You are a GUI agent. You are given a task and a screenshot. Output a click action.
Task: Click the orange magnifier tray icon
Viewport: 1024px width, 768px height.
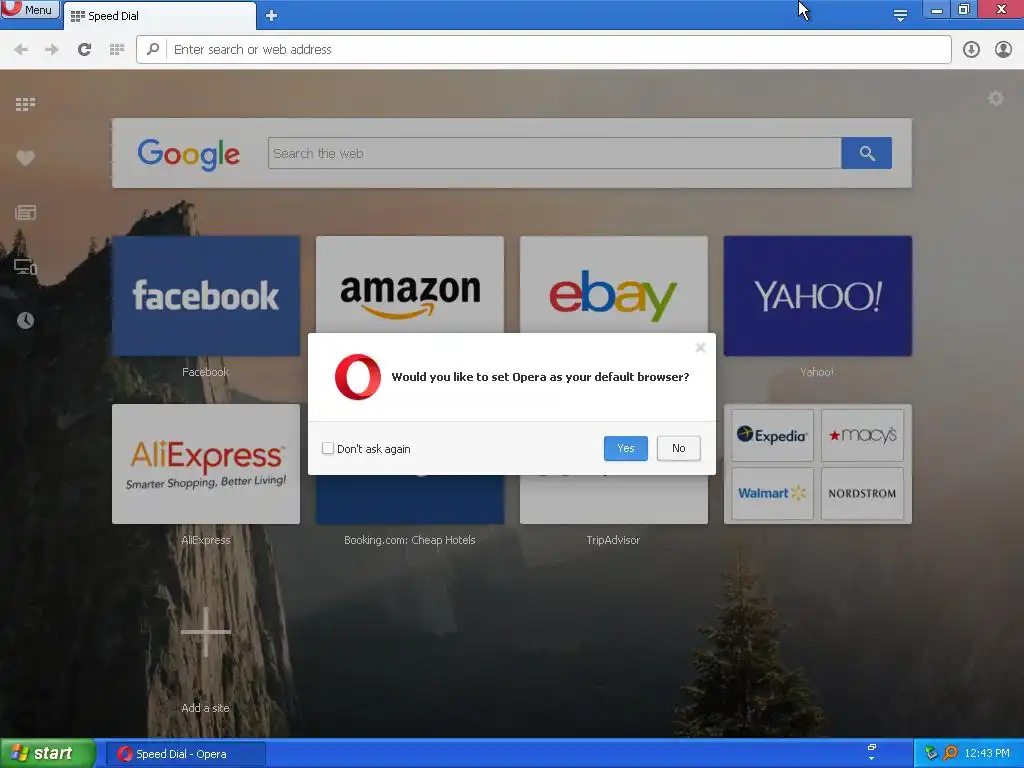click(x=950, y=753)
